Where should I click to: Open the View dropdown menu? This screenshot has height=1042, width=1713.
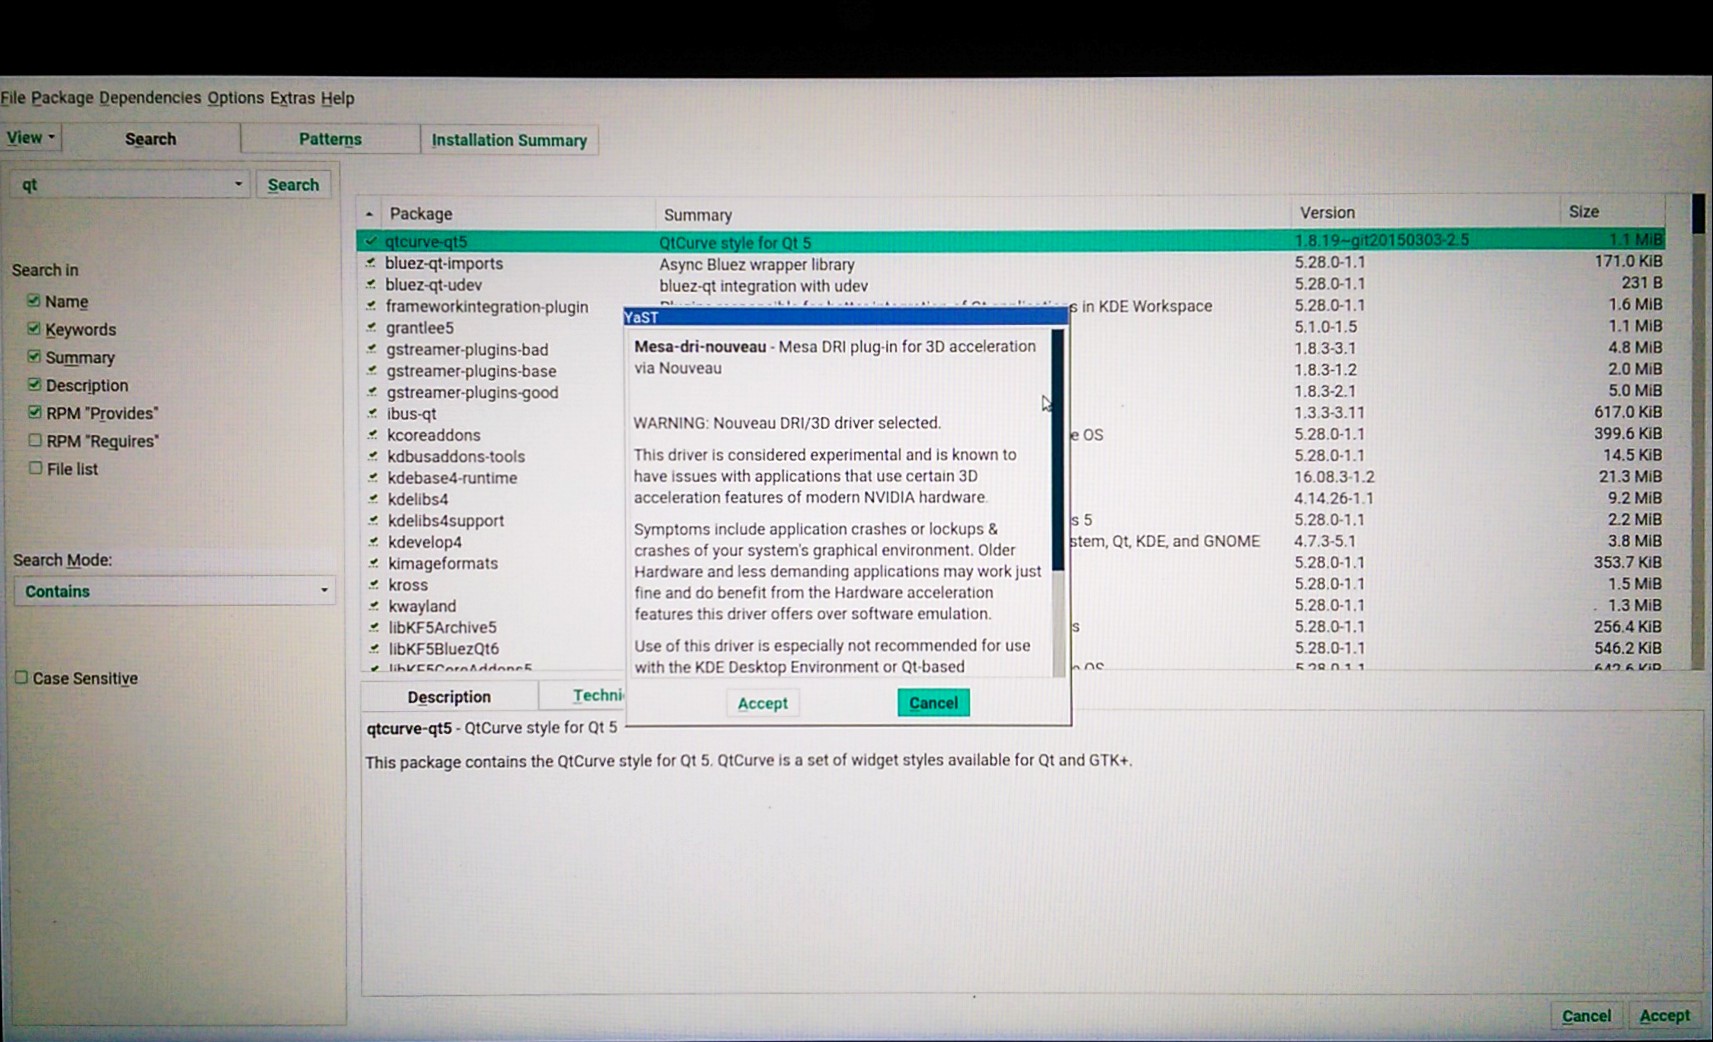coord(31,138)
